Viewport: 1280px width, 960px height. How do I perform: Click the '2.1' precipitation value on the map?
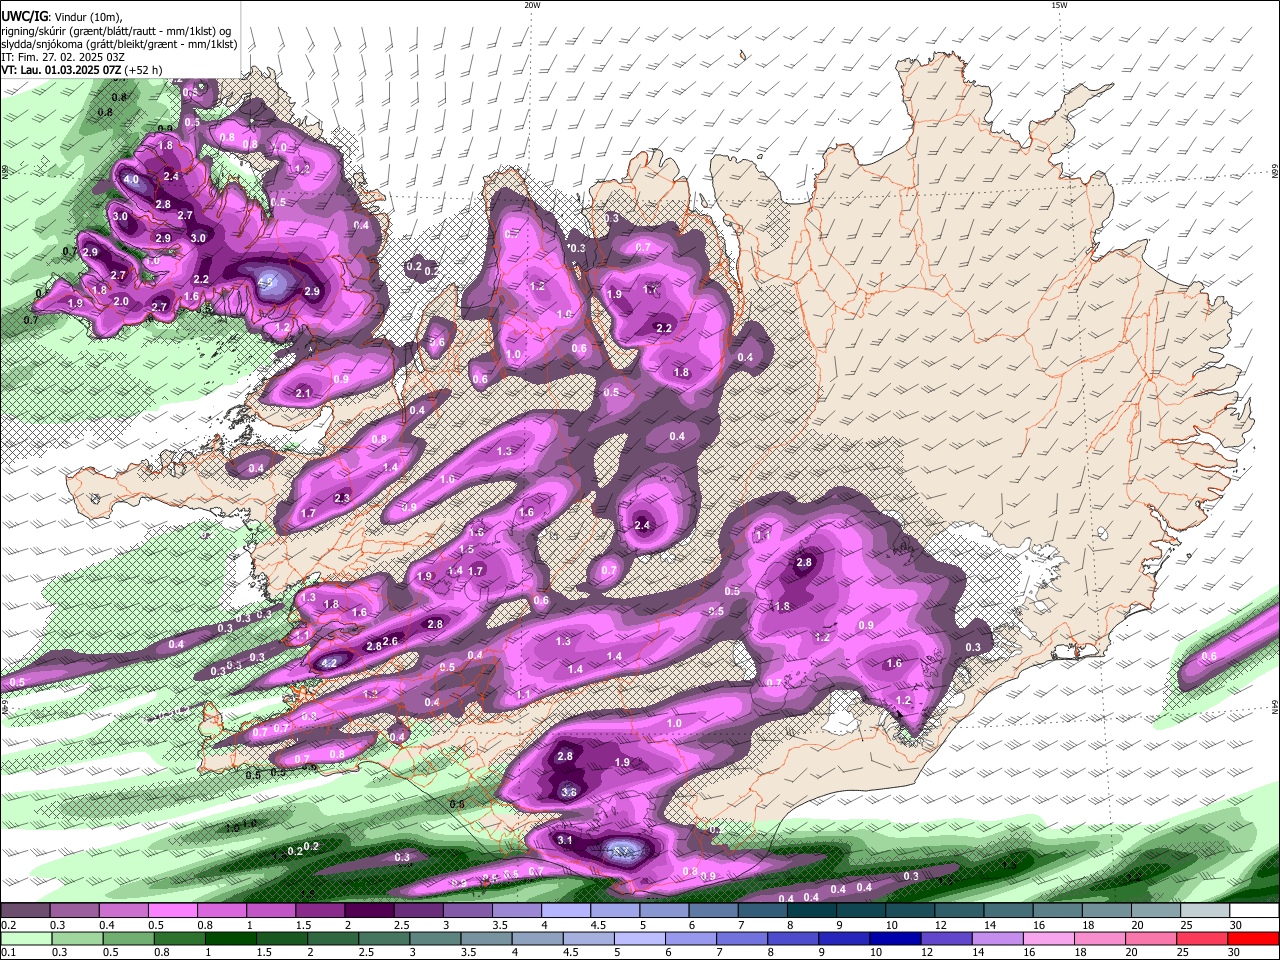click(304, 393)
